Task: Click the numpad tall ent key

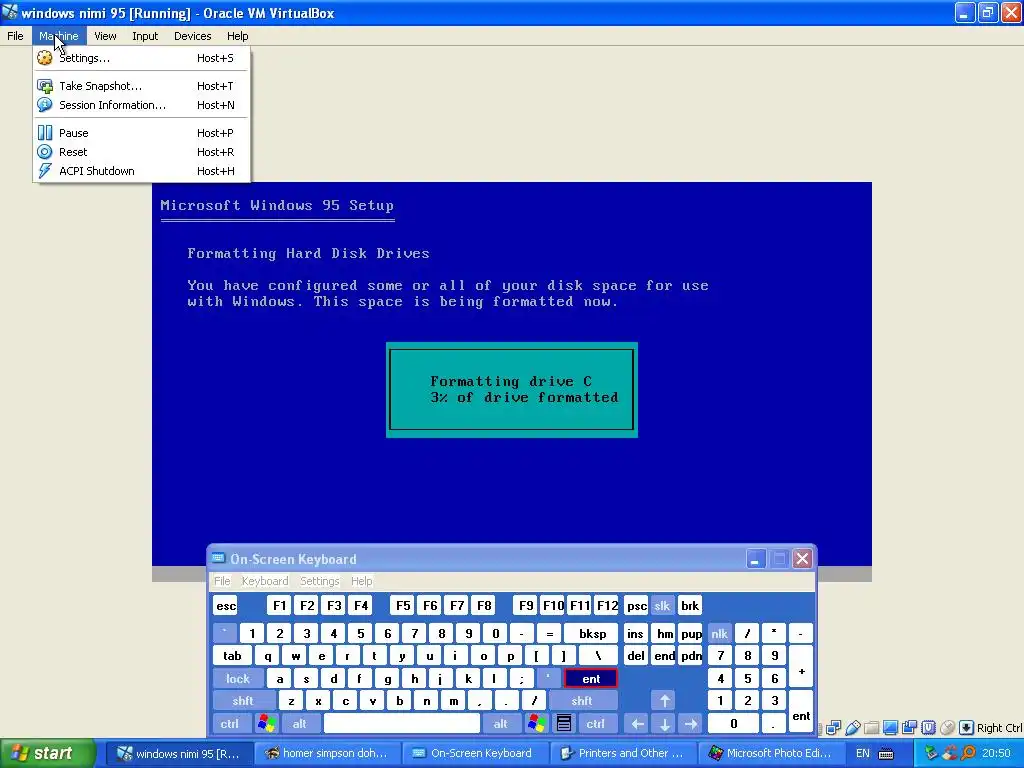Action: tap(801, 712)
